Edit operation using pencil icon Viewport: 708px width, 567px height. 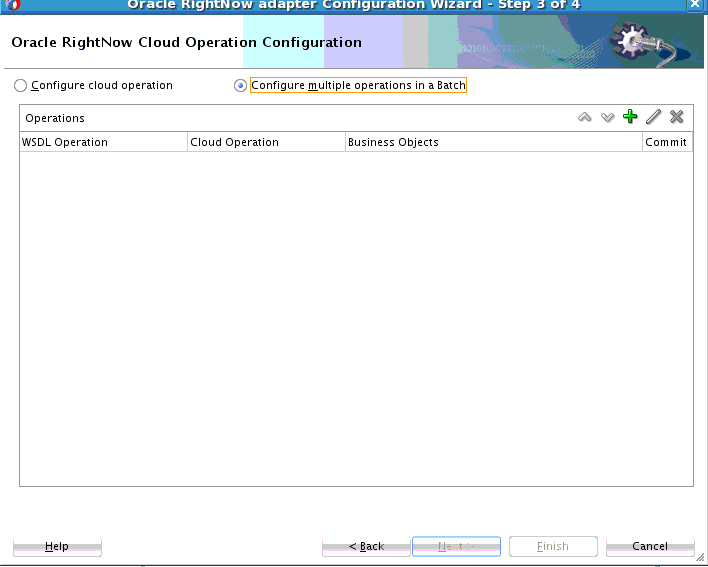(653, 116)
